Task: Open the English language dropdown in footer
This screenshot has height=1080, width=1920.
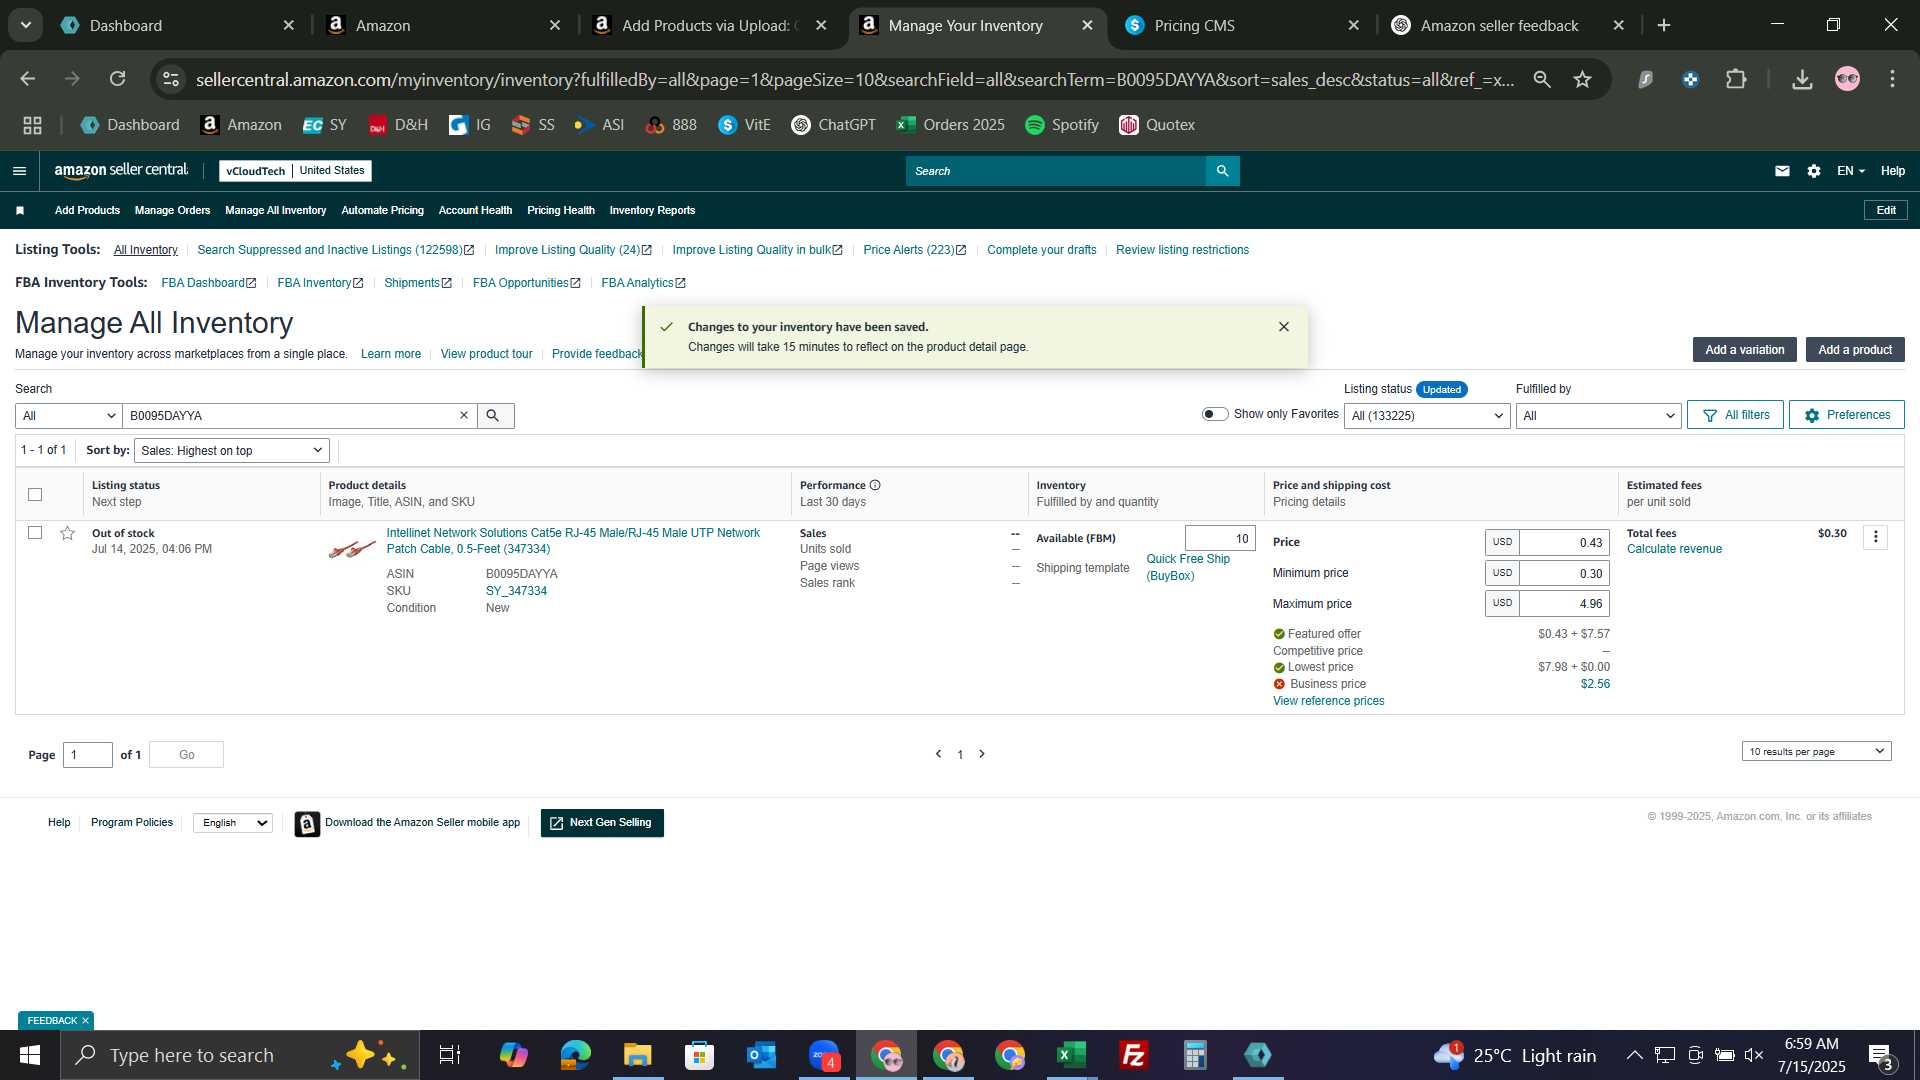Action: click(x=233, y=823)
